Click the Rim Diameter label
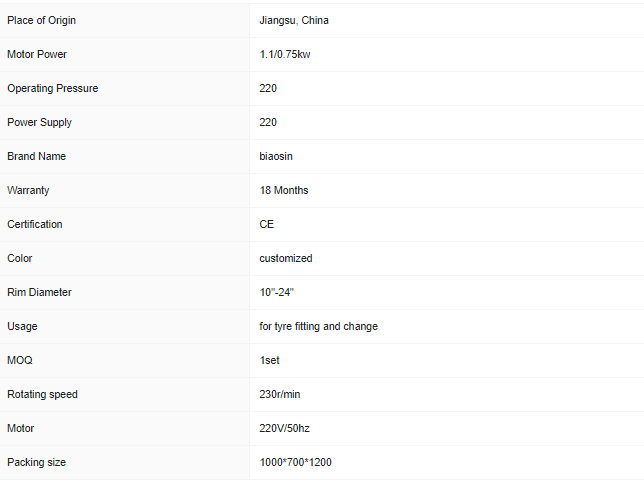The height and width of the screenshot is (482, 644). [x=39, y=292]
